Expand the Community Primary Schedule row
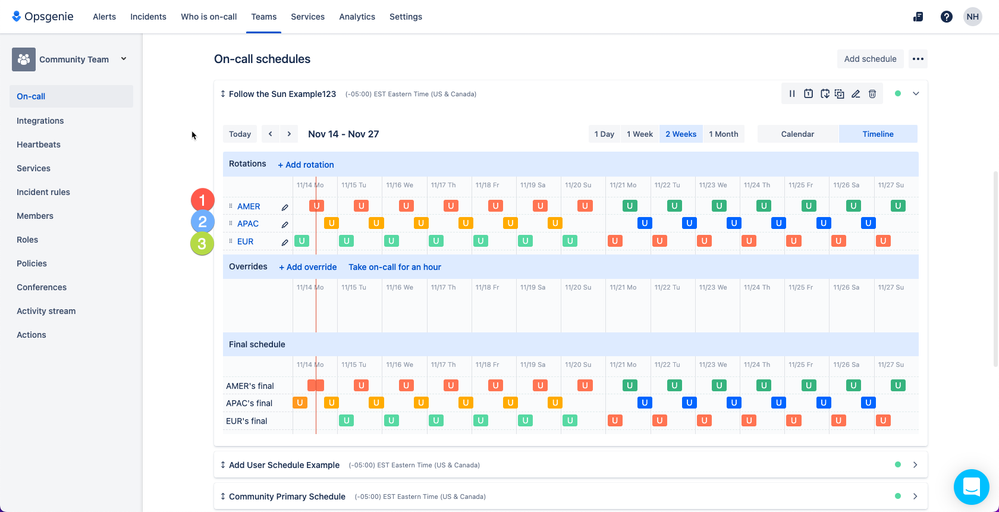The image size is (999, 512). pos(915,496)
